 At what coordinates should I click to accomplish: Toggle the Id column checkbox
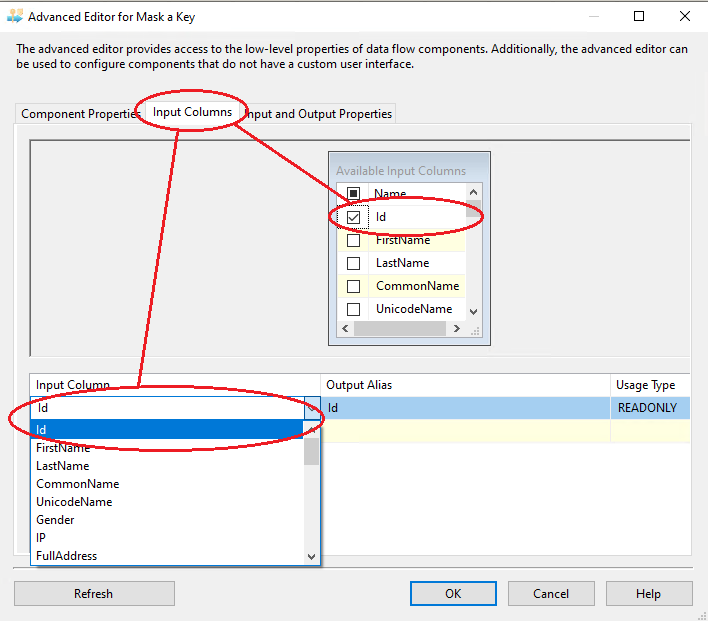click(354, 217)
